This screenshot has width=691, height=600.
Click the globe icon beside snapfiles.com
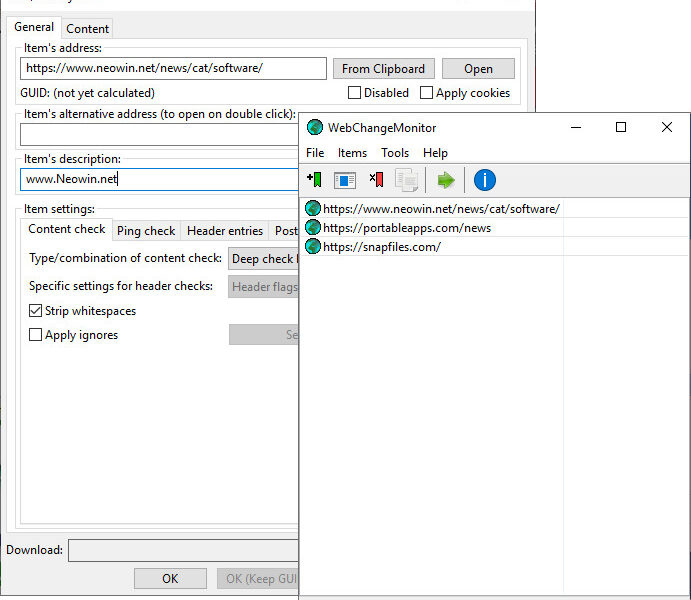313,246
